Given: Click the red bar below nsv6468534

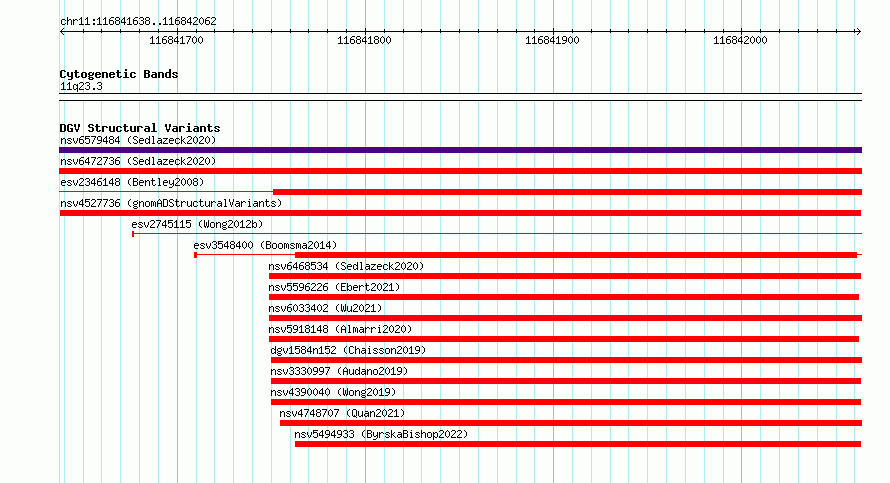Looking at the screenshot, I should point(565,276).
